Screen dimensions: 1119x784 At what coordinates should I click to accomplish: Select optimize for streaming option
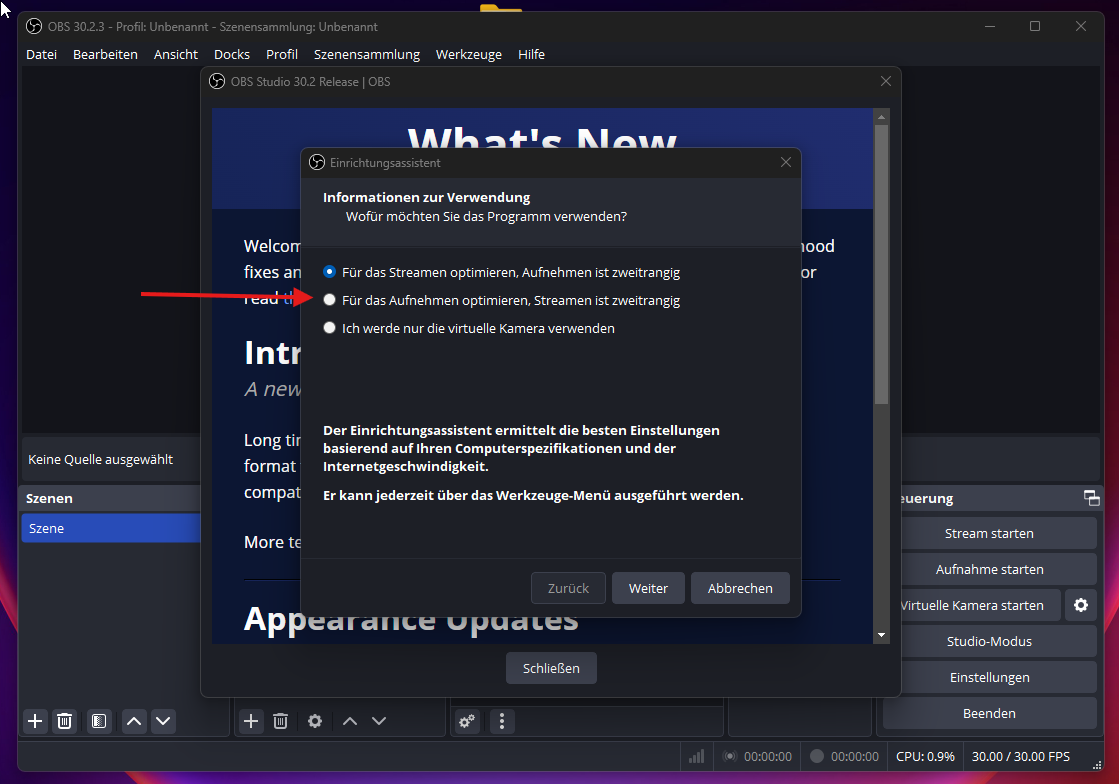(x=502, y=272)
